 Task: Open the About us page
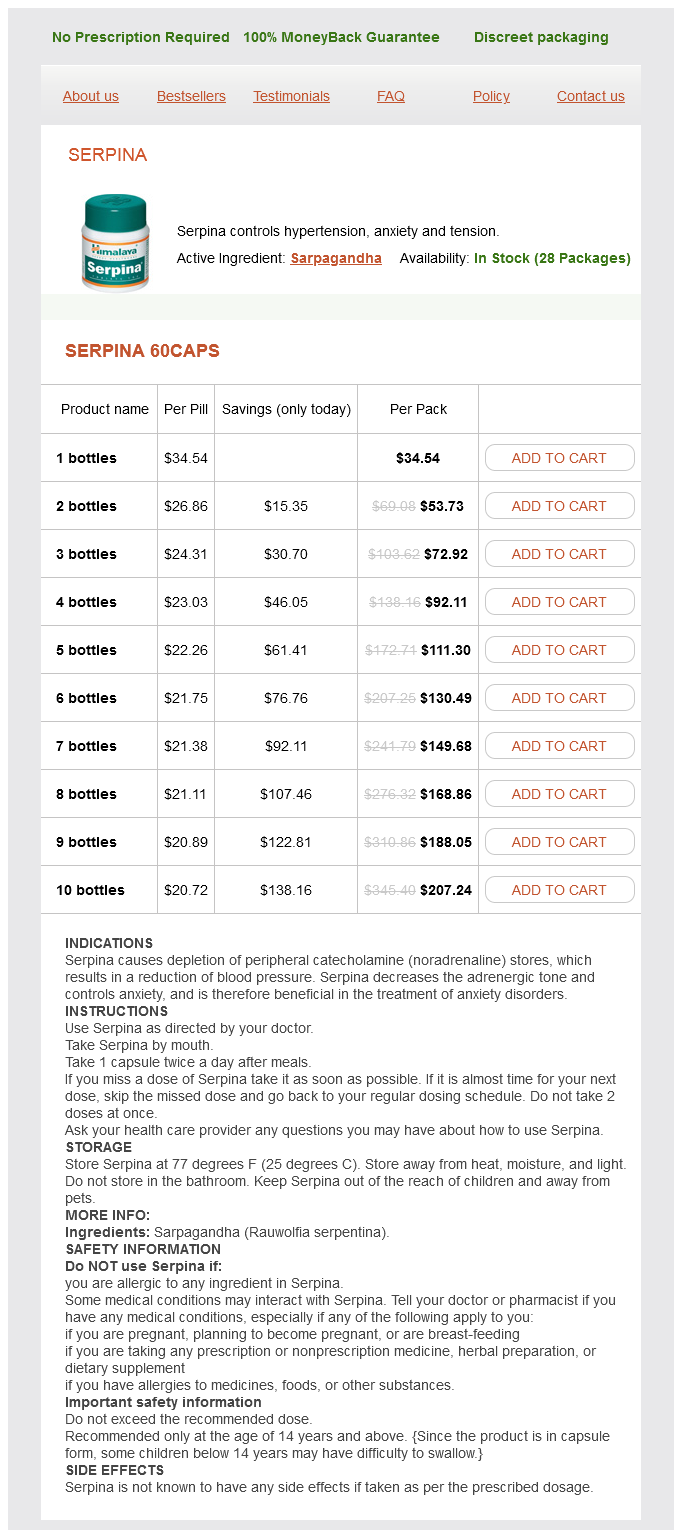tap(91, 96)
